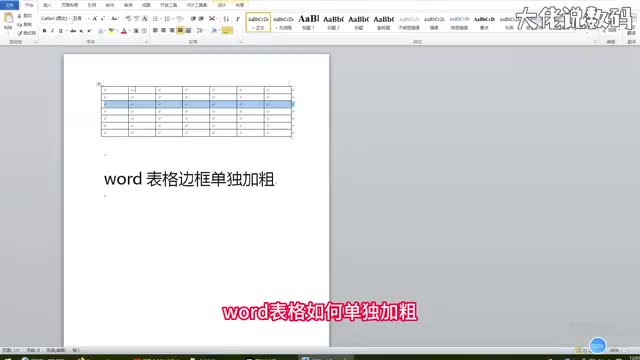640x360 pixels.
Task: Click the Shading paint bucket icon
Action: coord(214,30)
